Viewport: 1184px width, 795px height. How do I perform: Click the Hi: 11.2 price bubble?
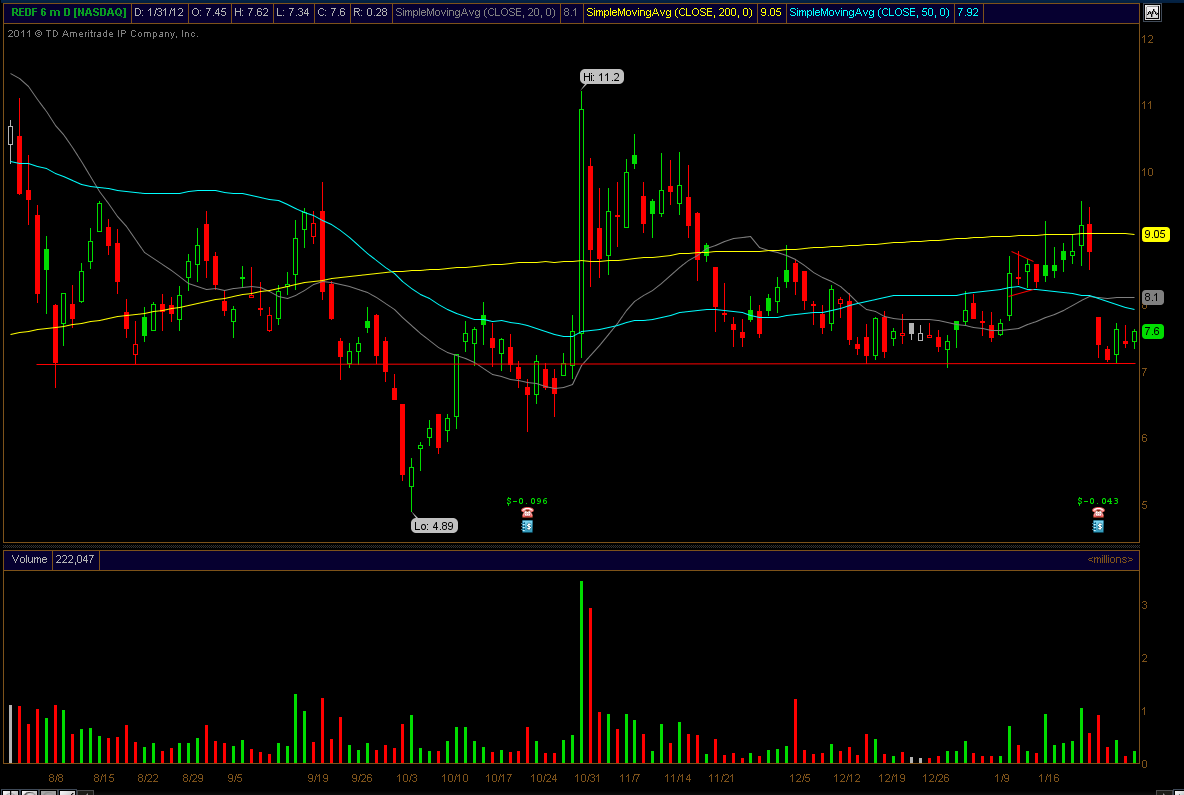pos(602,77)
